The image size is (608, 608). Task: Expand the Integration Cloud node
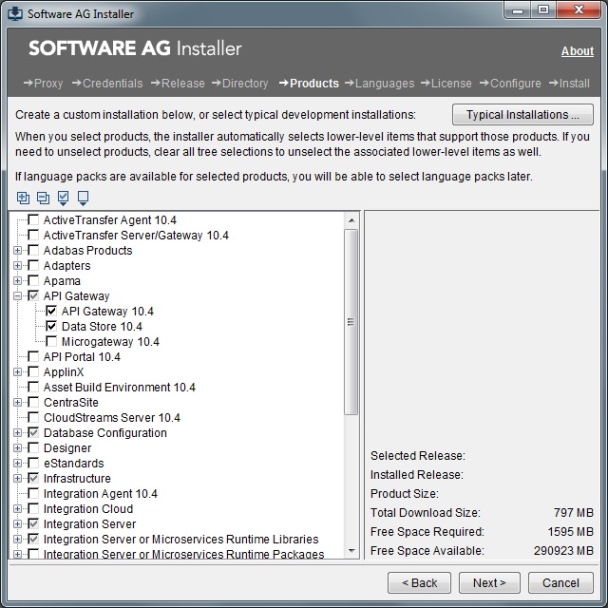coord(17,509)
